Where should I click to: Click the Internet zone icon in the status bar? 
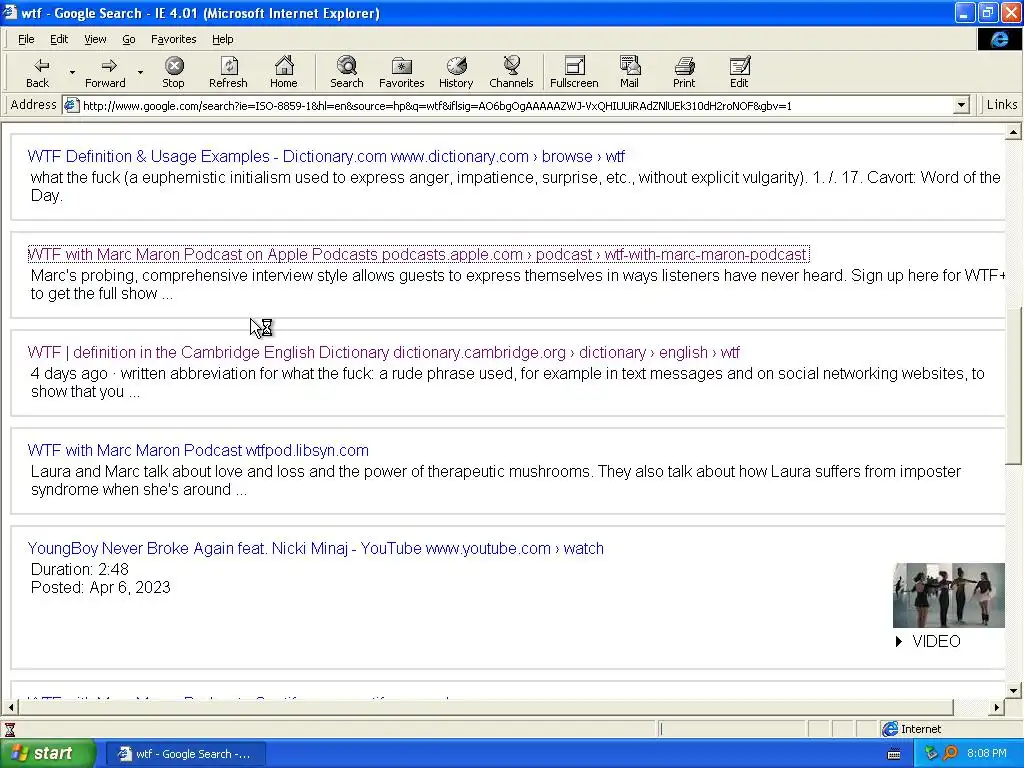click(889, 729)
